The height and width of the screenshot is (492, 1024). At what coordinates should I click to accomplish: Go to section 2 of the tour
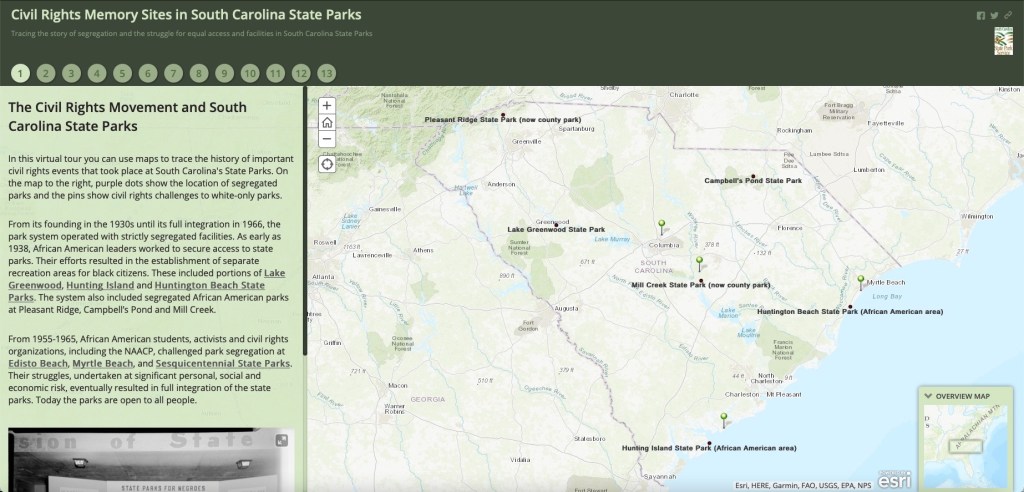pyautogui.click(x=45, y=73)
